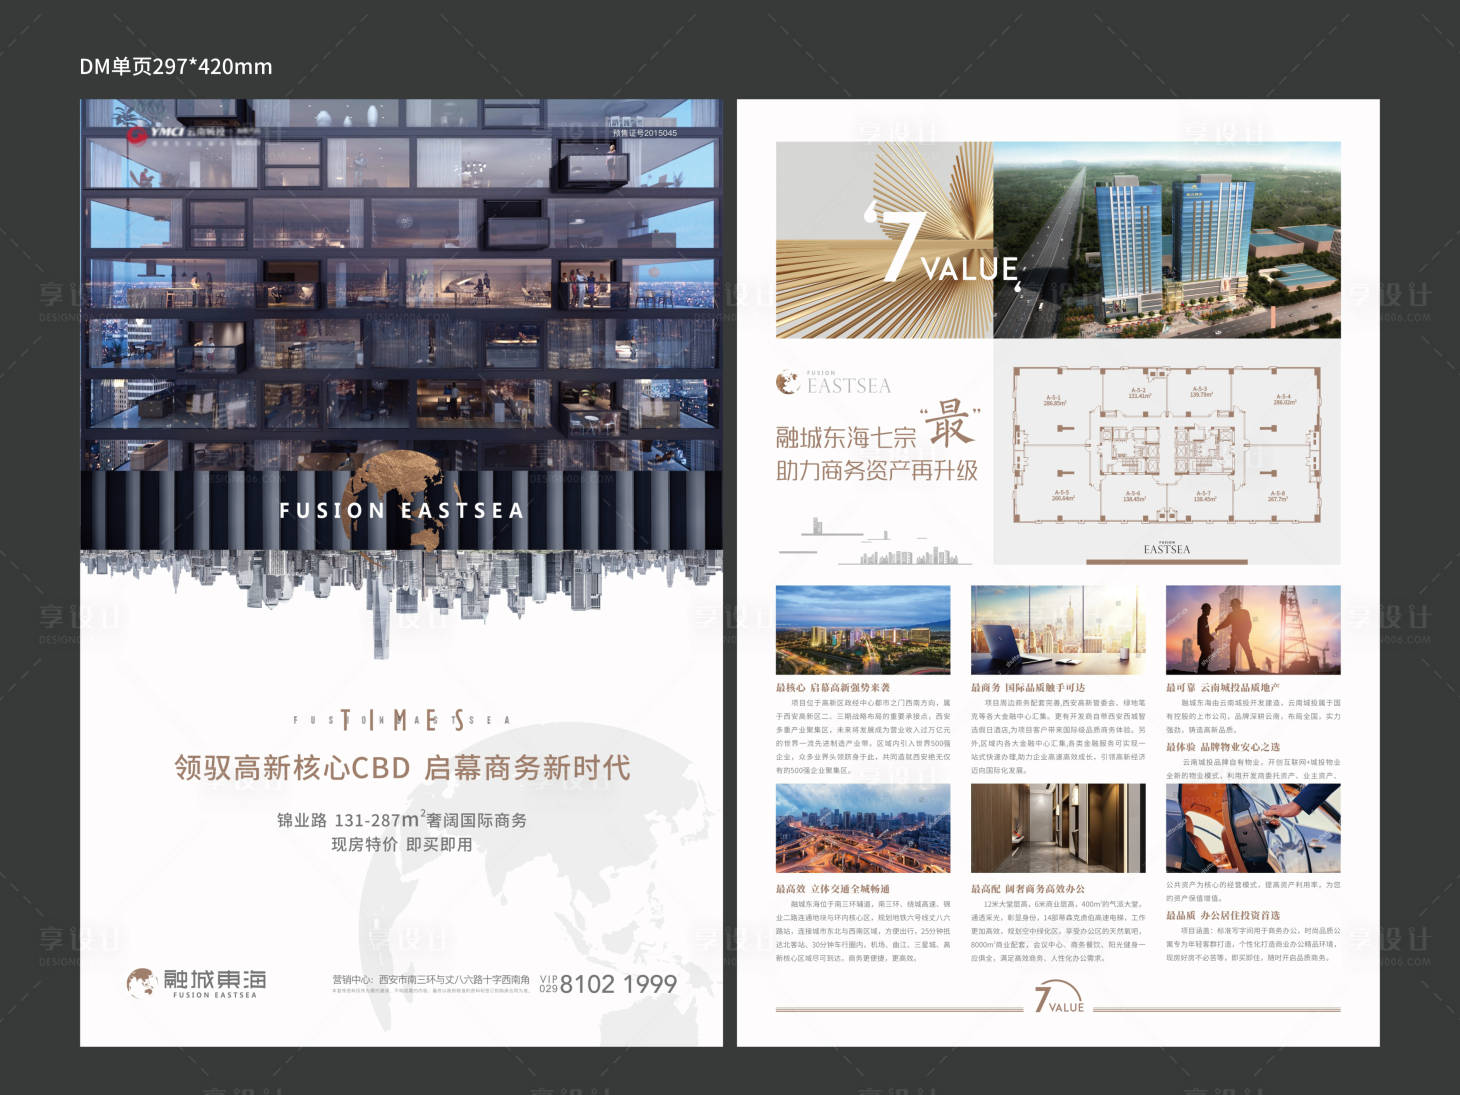Open the lobby corridor interior thumbnail
This screenshot has height=1095, width=1460.
pos(1058,828)
